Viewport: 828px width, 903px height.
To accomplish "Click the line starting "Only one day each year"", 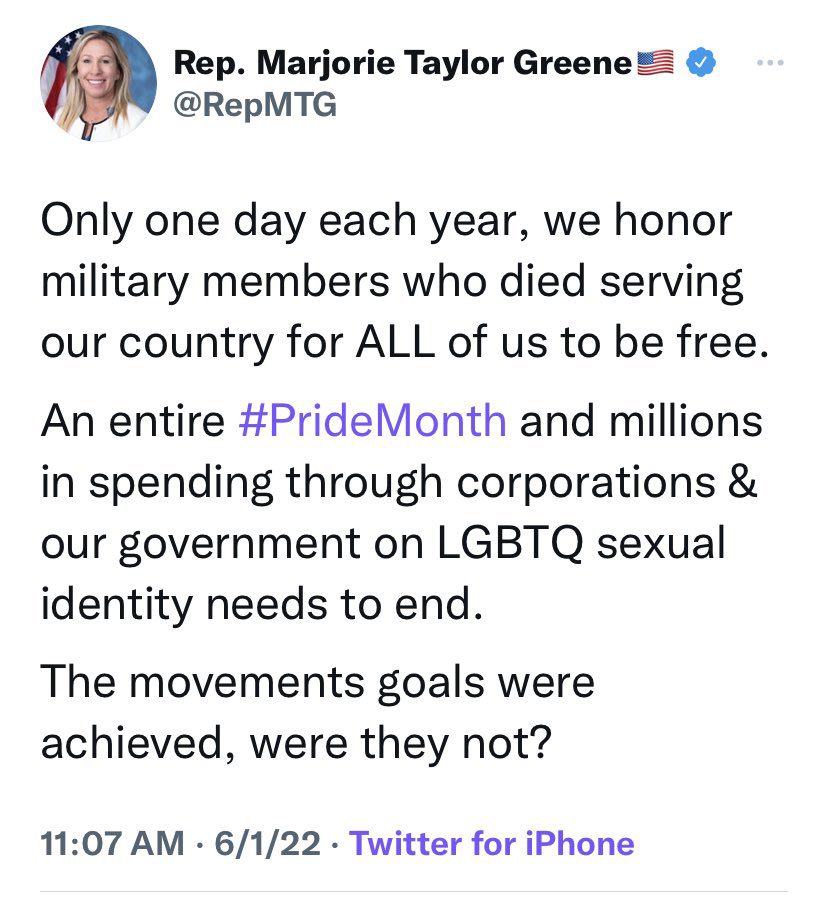I will click(386, 221).
